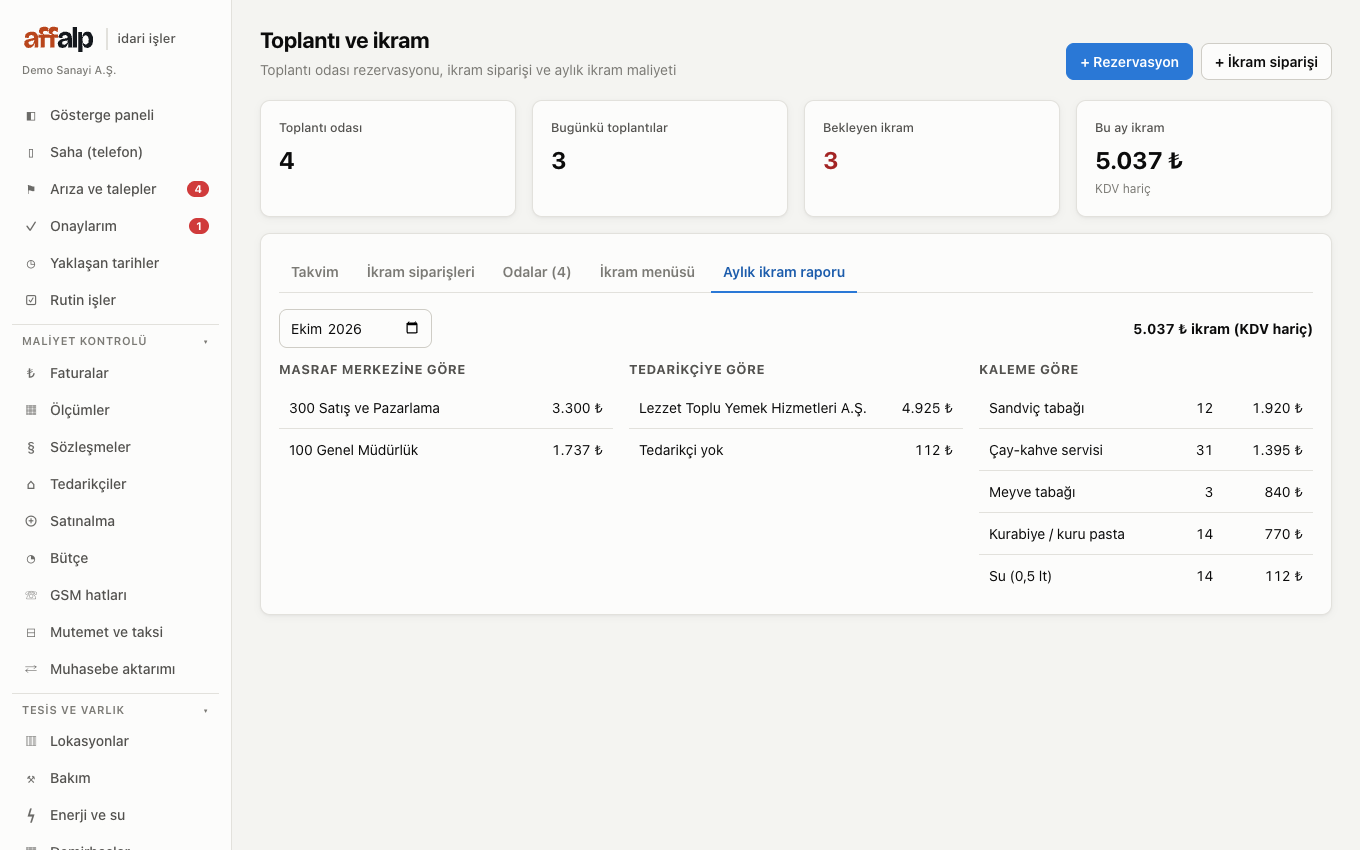Screen dimensions: 1360x850
Task: Select the Aylık ikram raporu tab
Action: pos(784,272)
